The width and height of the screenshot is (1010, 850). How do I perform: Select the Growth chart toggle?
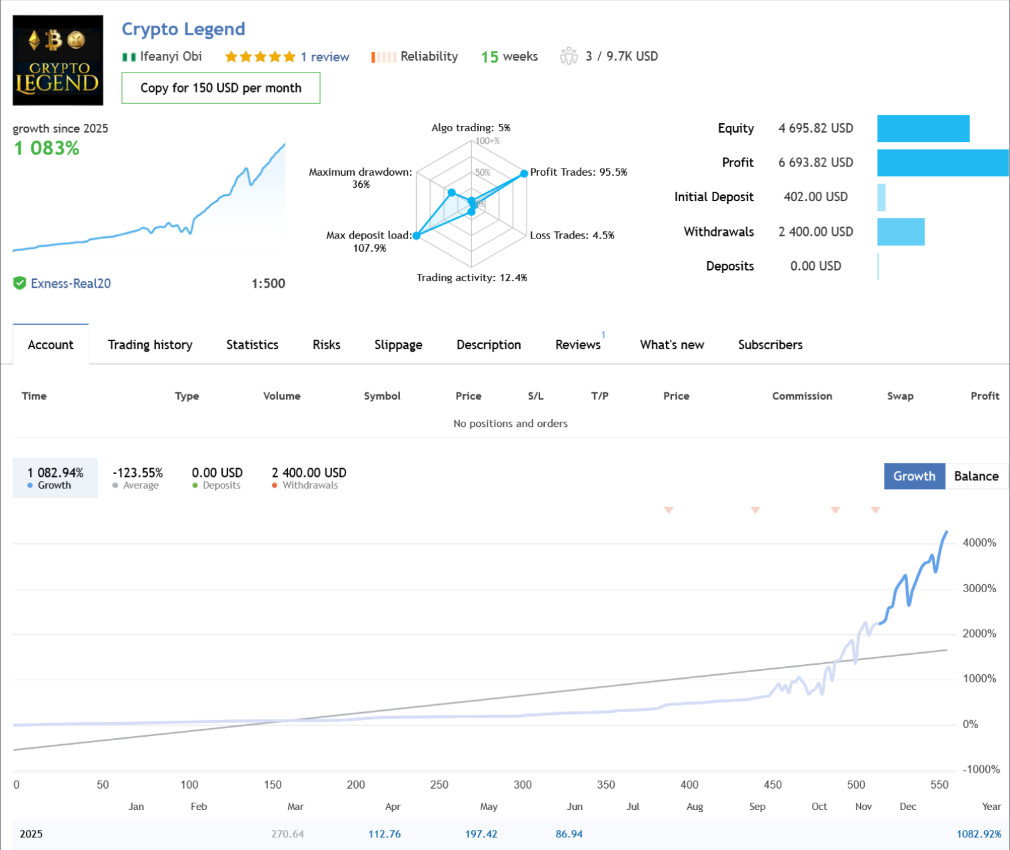(914, 476)
